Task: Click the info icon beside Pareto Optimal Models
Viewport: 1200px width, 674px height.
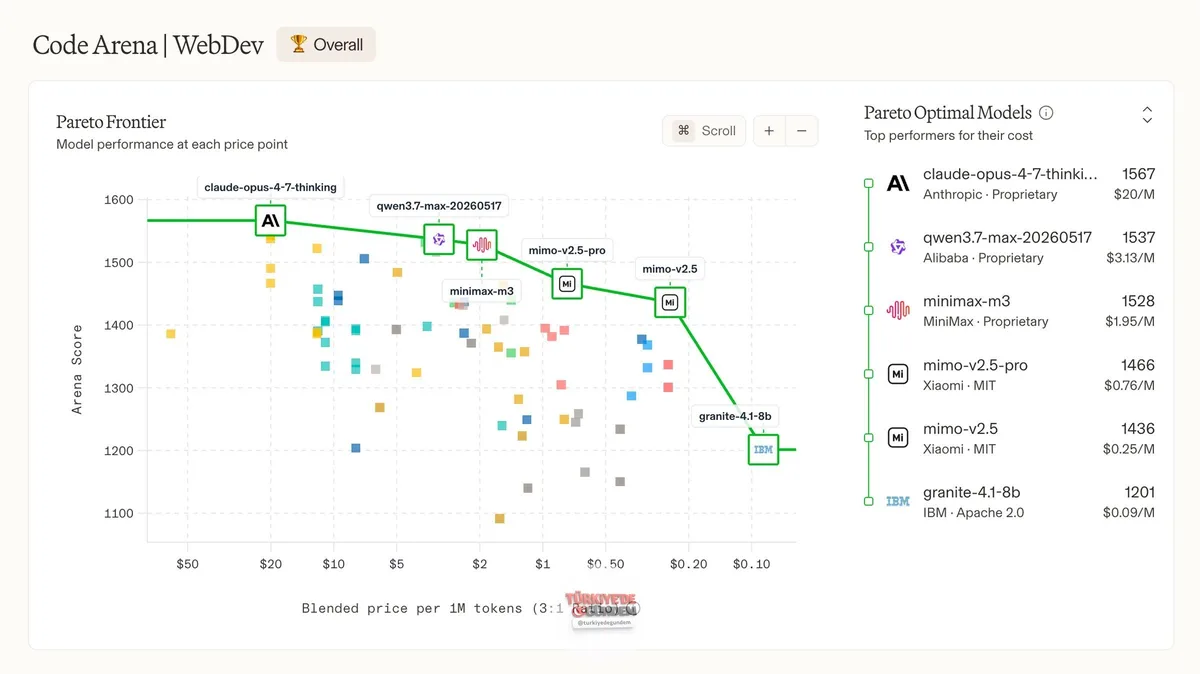Action: [1046, 113]
